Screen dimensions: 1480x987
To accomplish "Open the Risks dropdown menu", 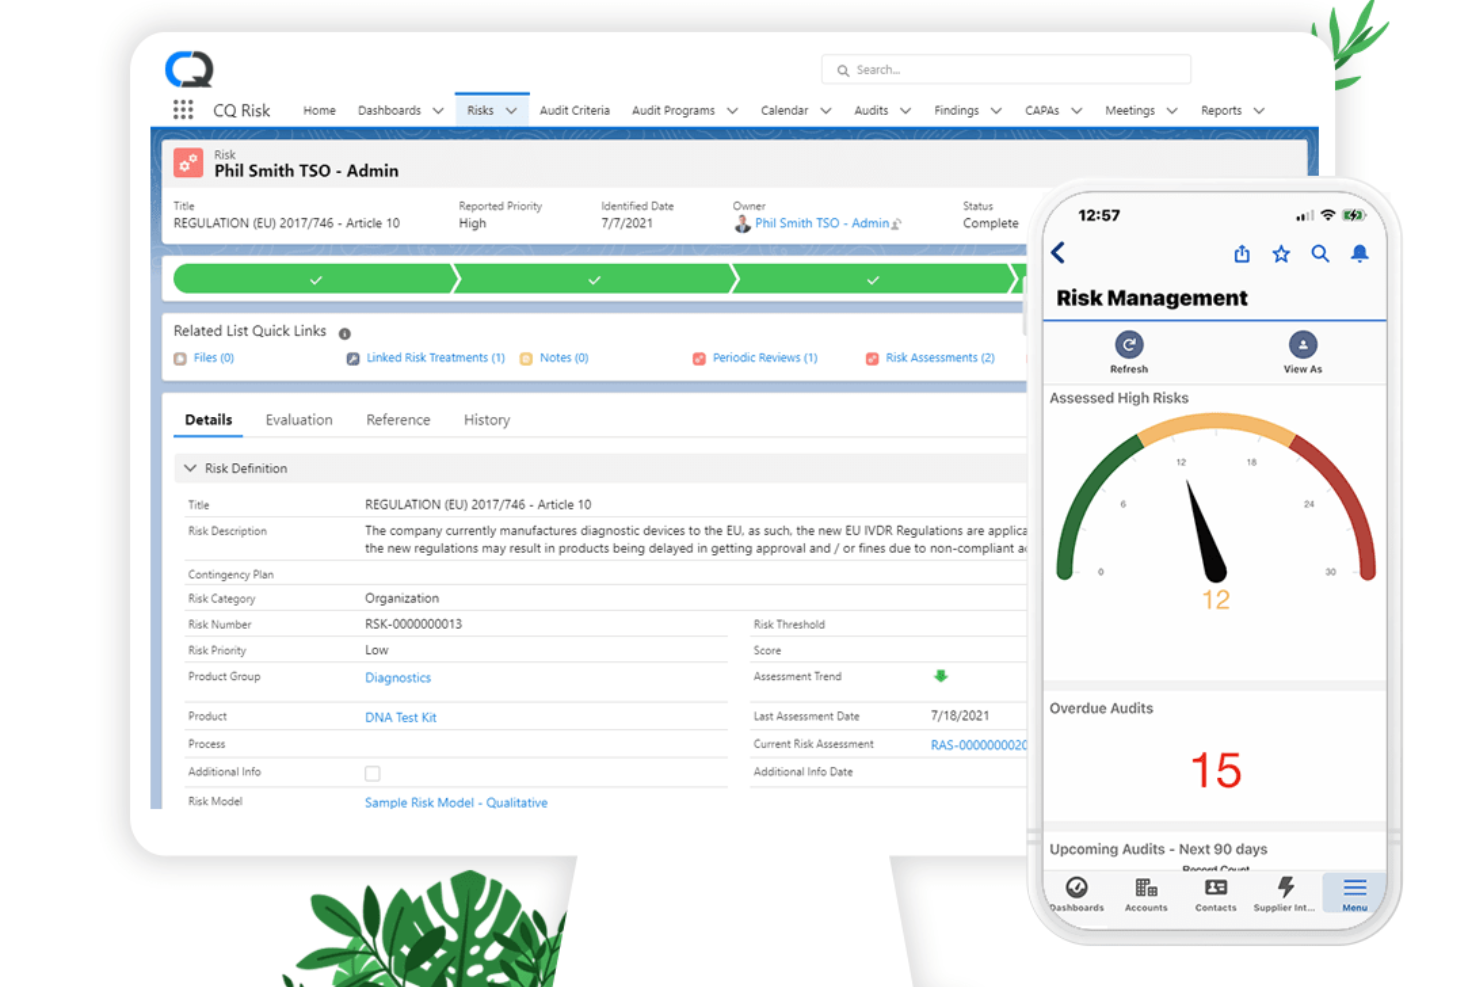I will (491, 110).
